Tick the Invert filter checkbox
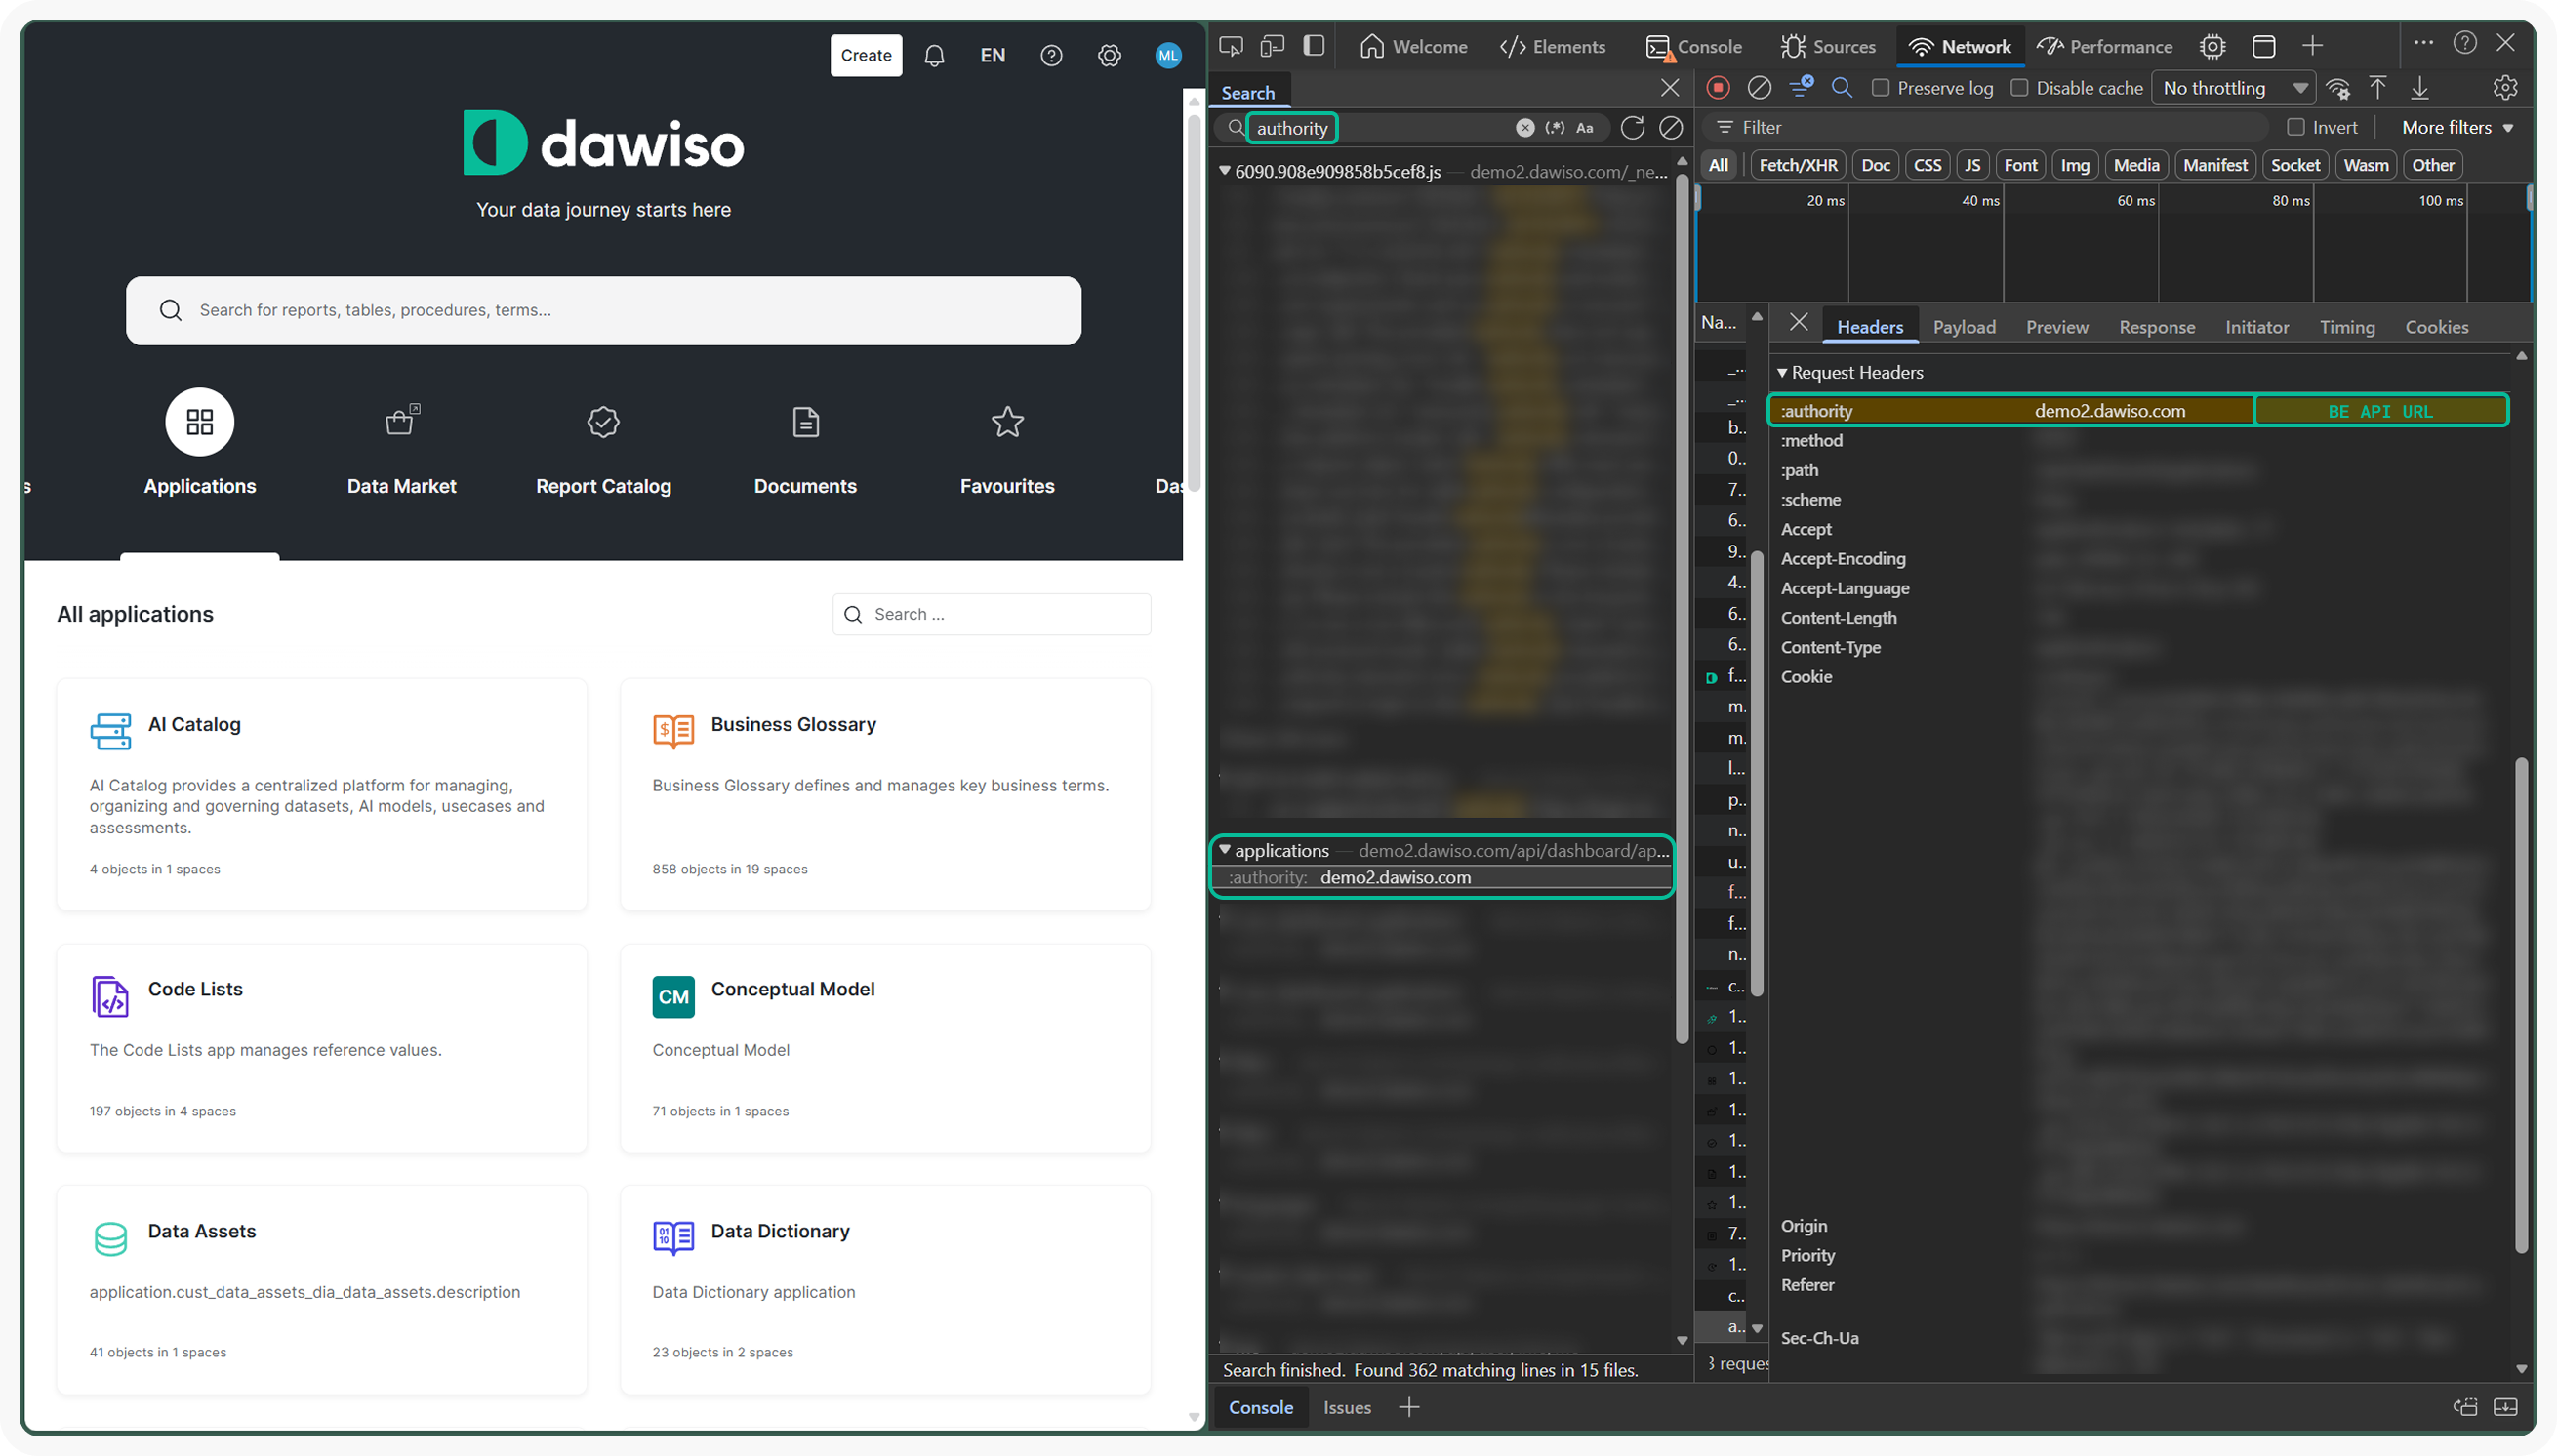The width and height of the screenshot is (2557, 1456). (2296, 128)
